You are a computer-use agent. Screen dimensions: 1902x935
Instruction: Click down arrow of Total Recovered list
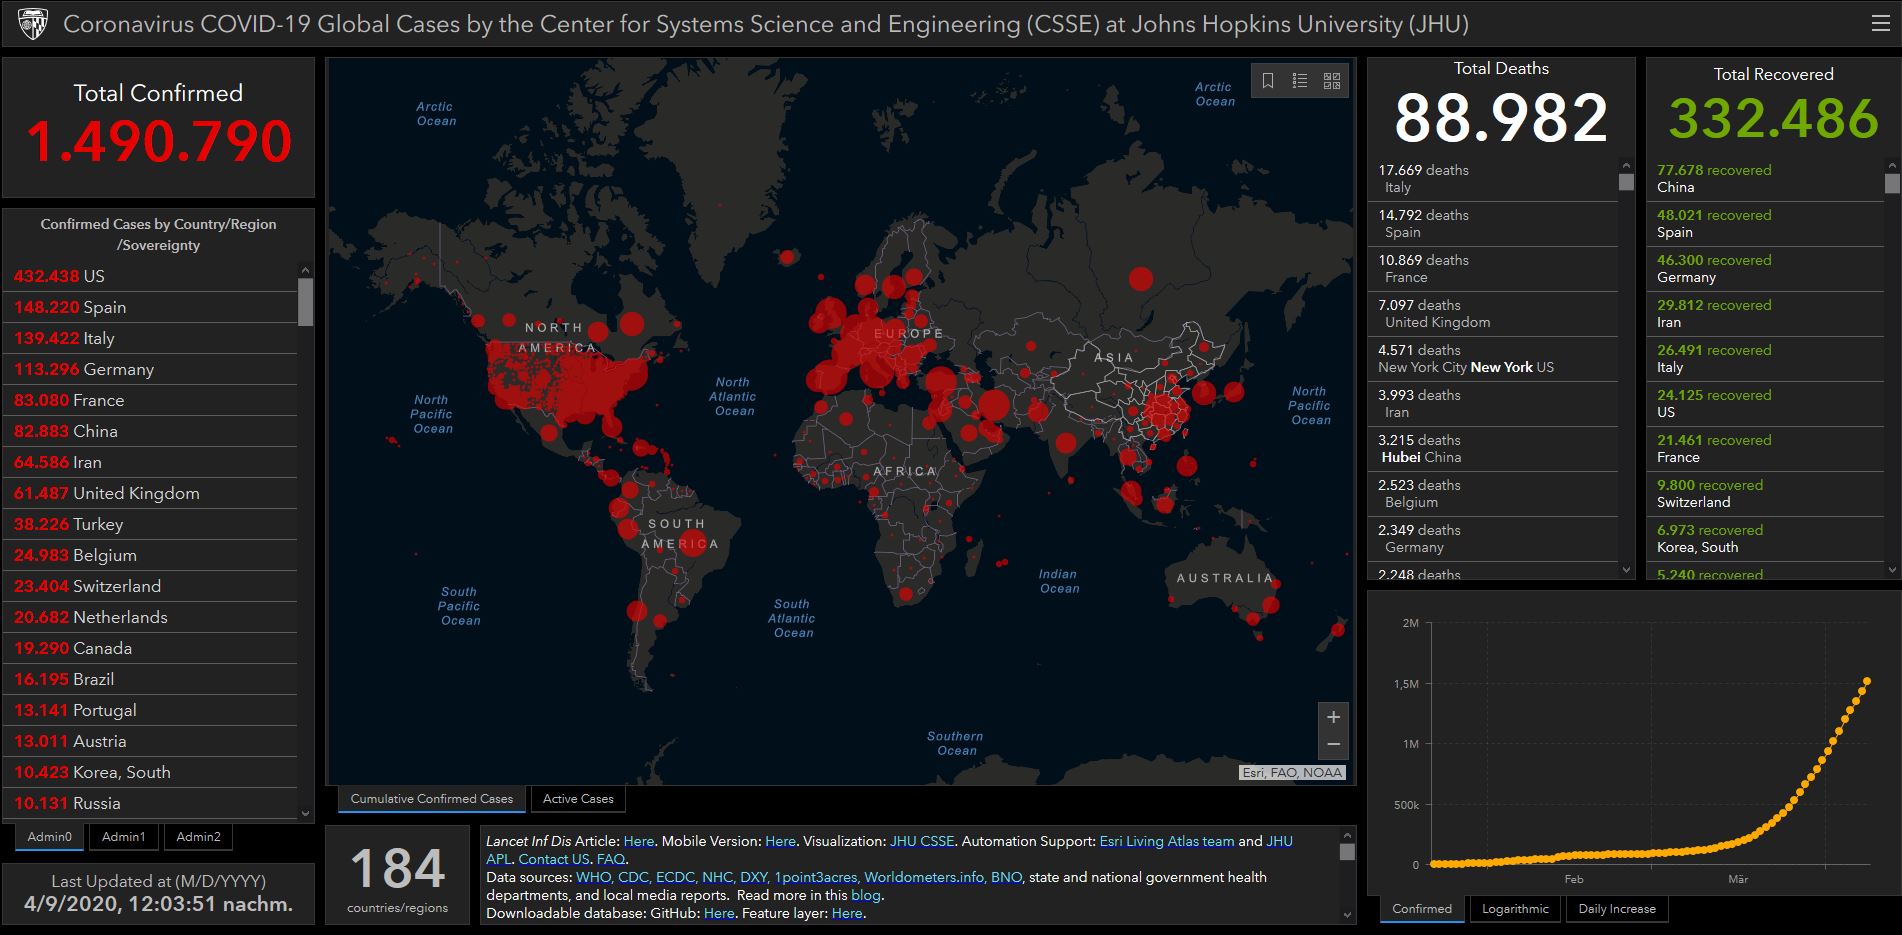[1891, 570]
